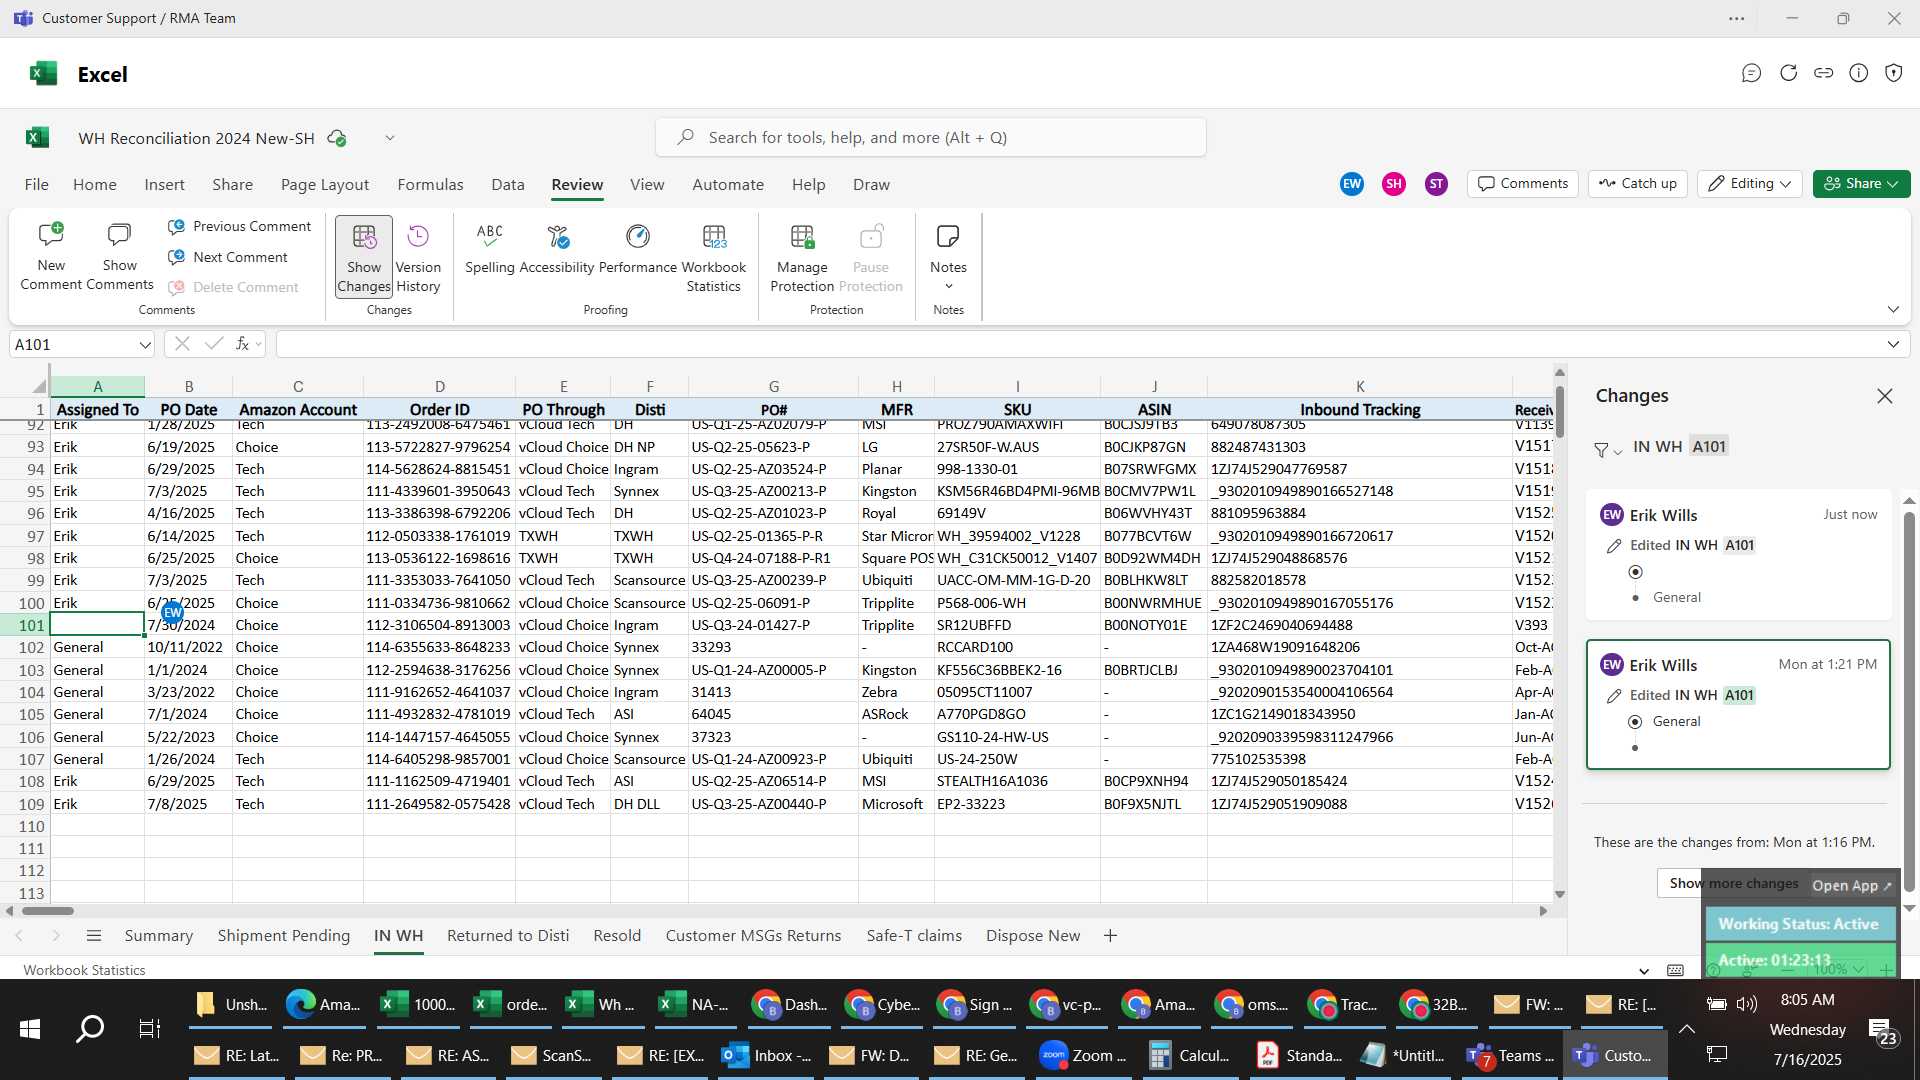This screenshot has height=1080, width=1920.
Task: Open the all sheets list
Action: click(94, 936)
